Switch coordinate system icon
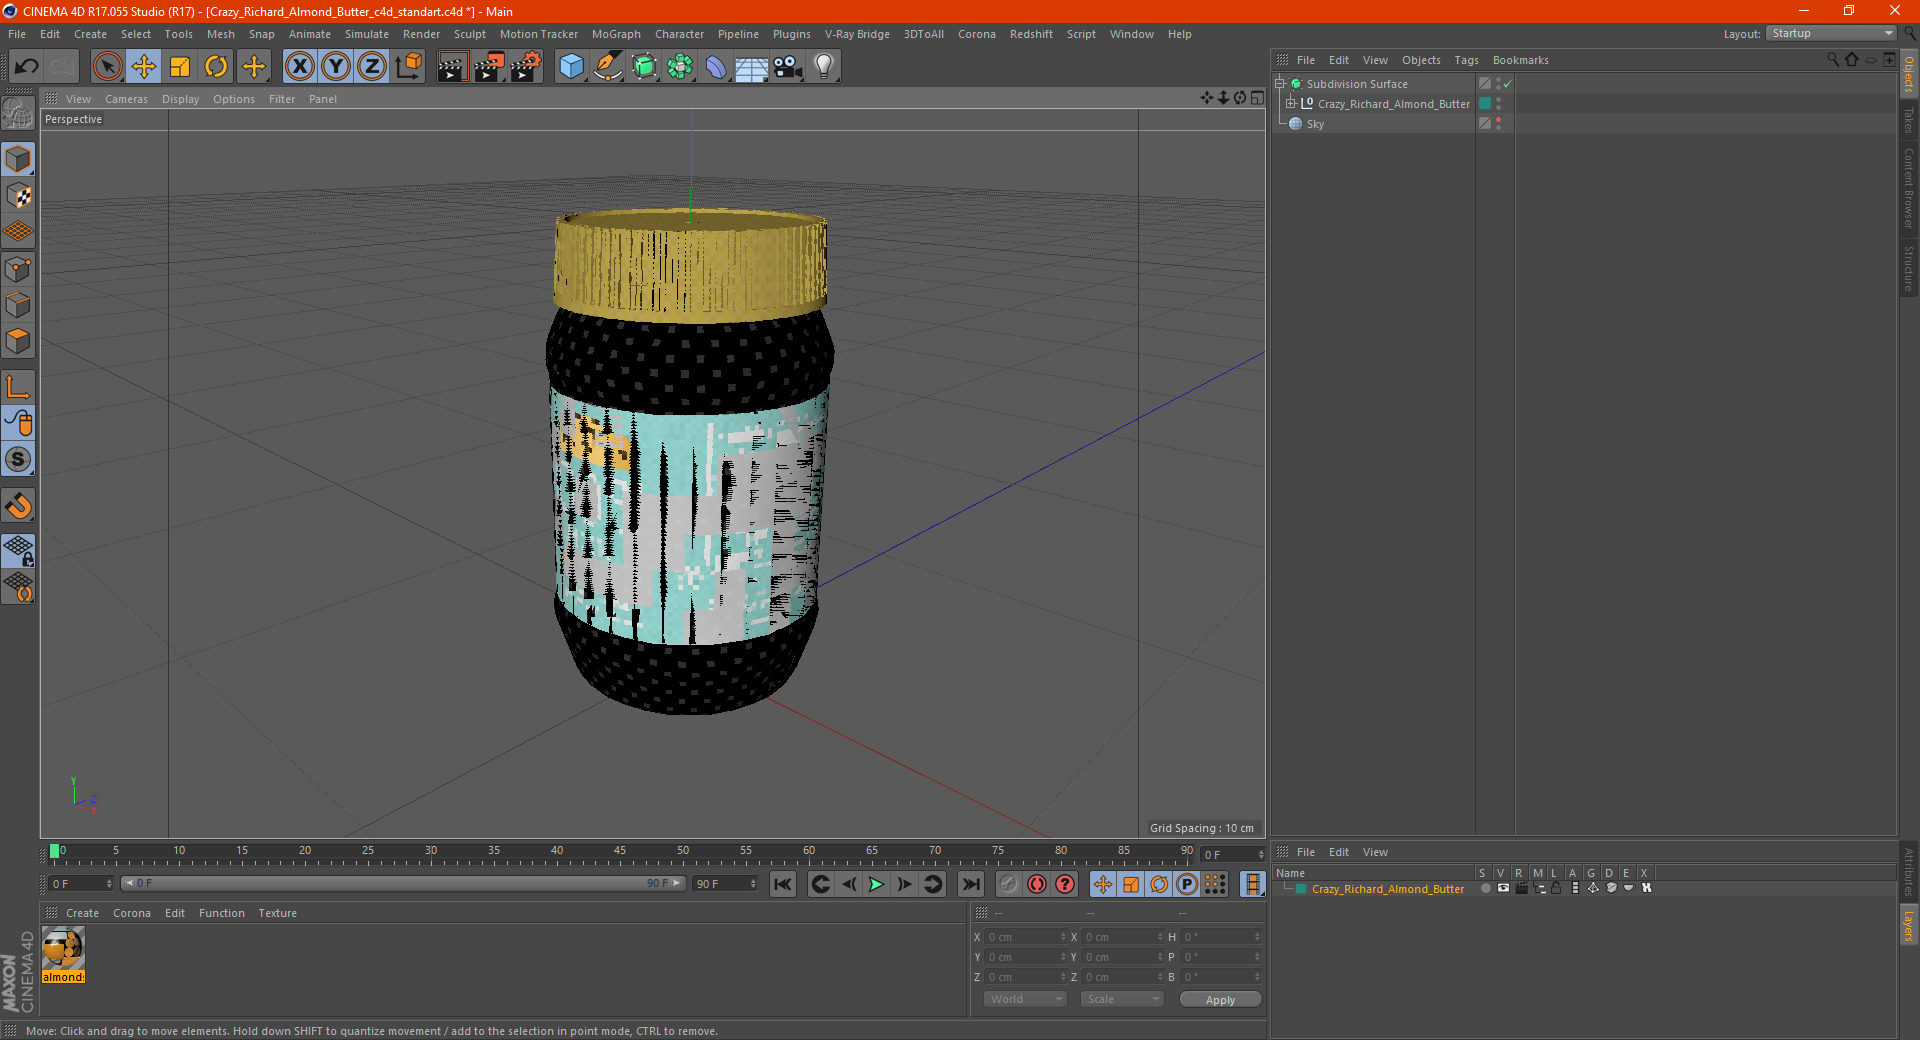 409,67
